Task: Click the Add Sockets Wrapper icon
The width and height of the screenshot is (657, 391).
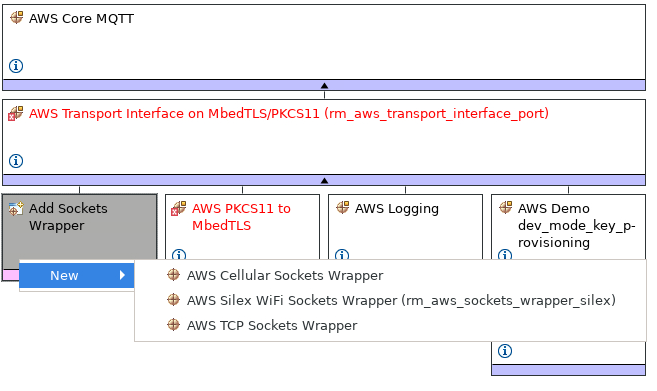Action: pyautogui.click(x=16, y=208)
